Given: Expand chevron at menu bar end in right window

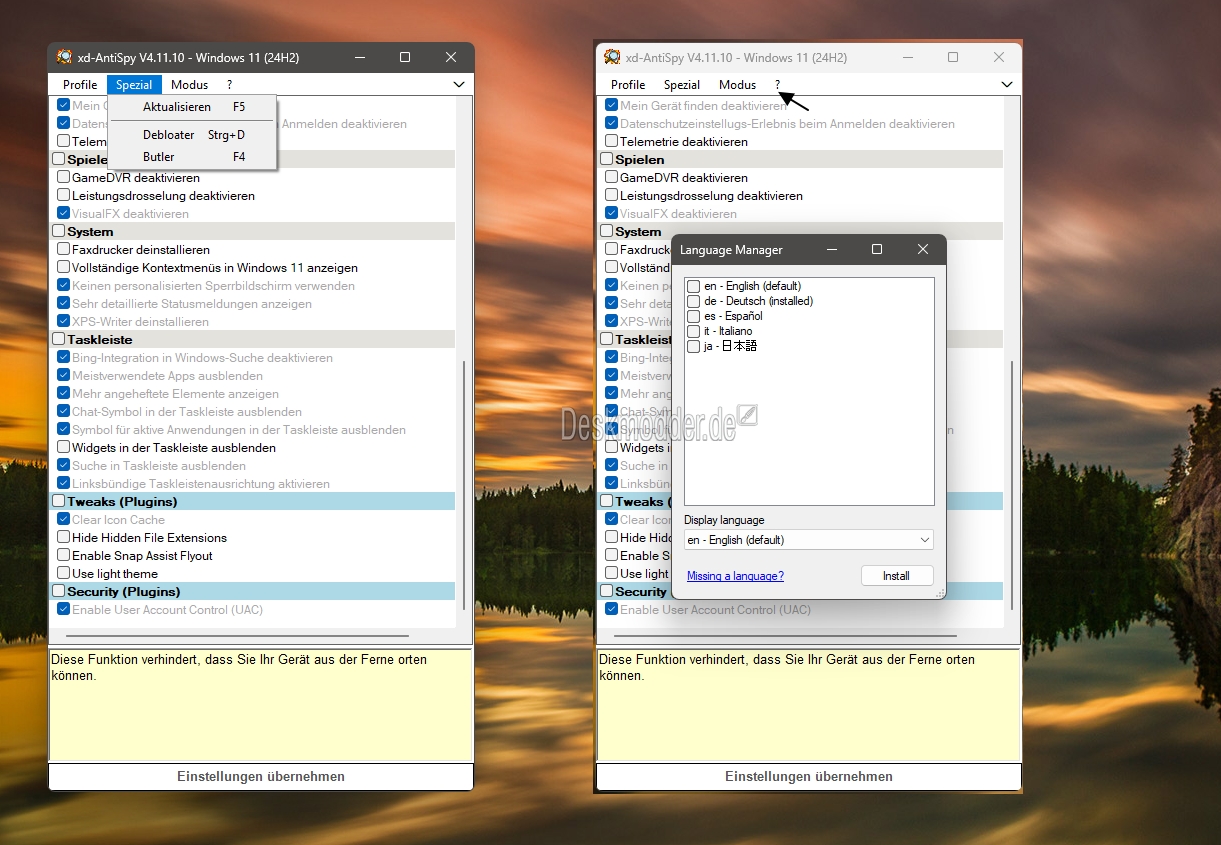Looking at the screenshot, I should pos(1007,85).
